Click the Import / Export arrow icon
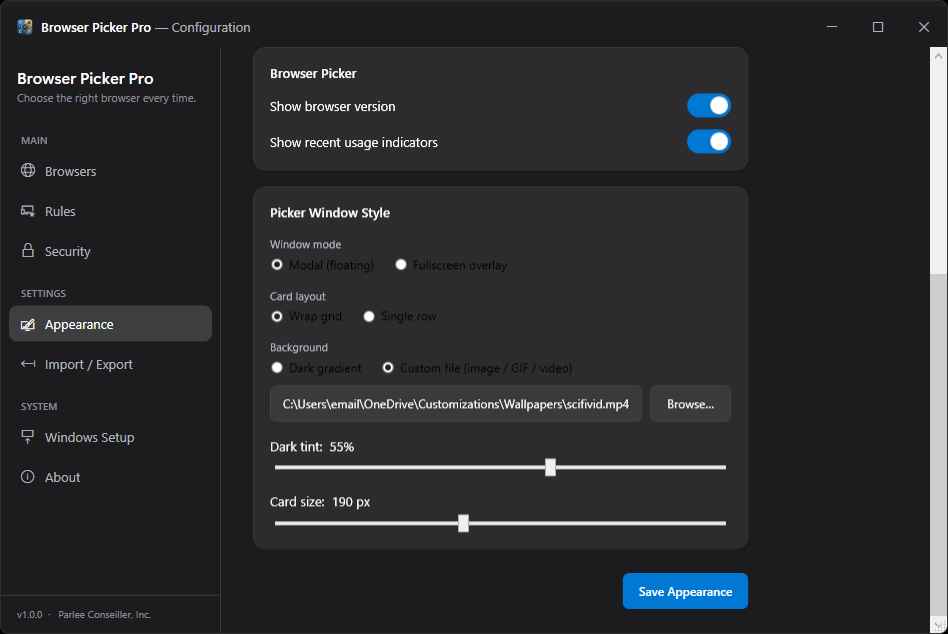948x634 pixels. pyautogui.click(x=28, y=364)
